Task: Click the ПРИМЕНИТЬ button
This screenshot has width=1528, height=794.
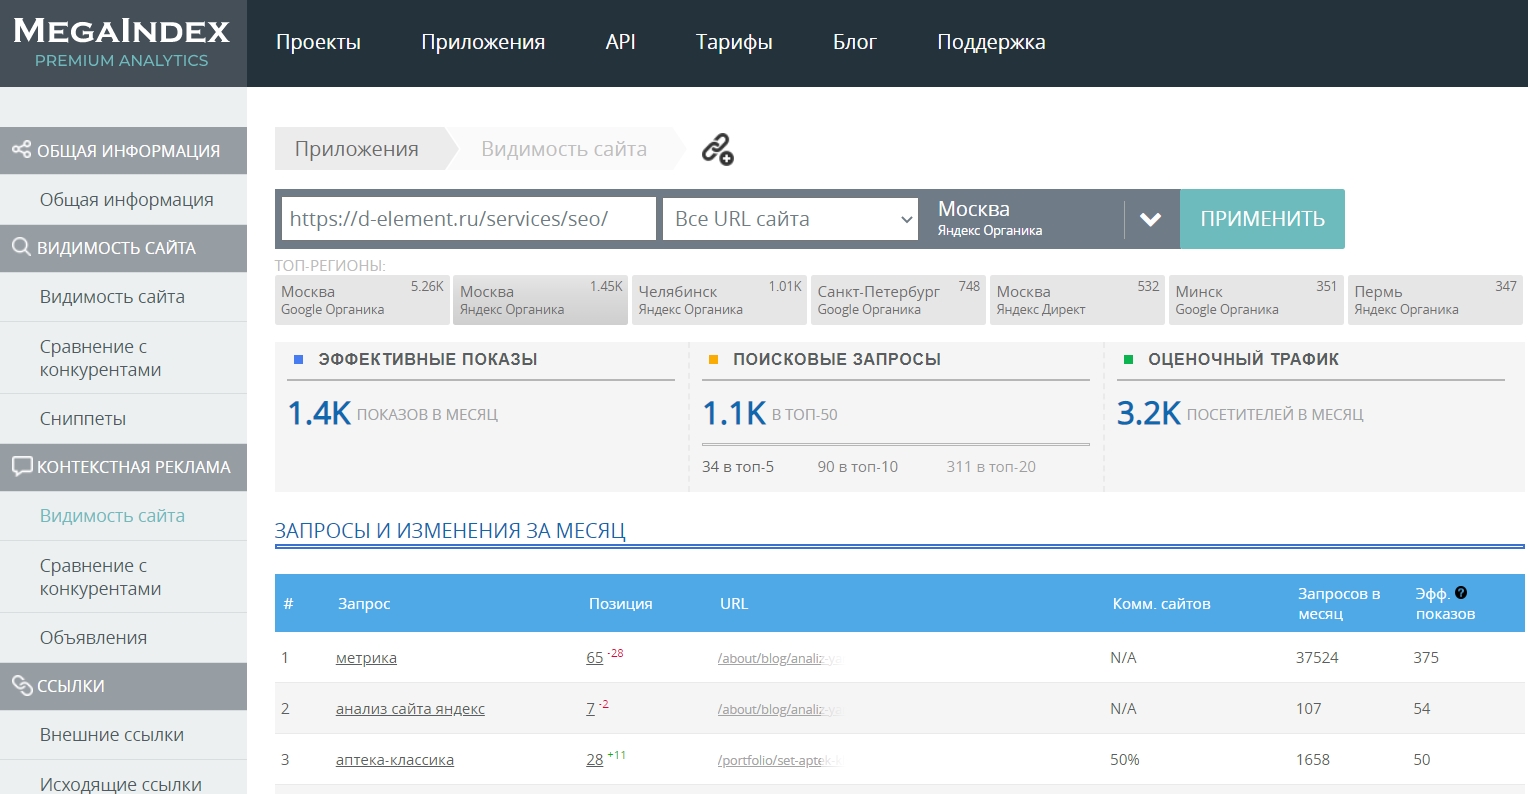Action: [1262, 219]
